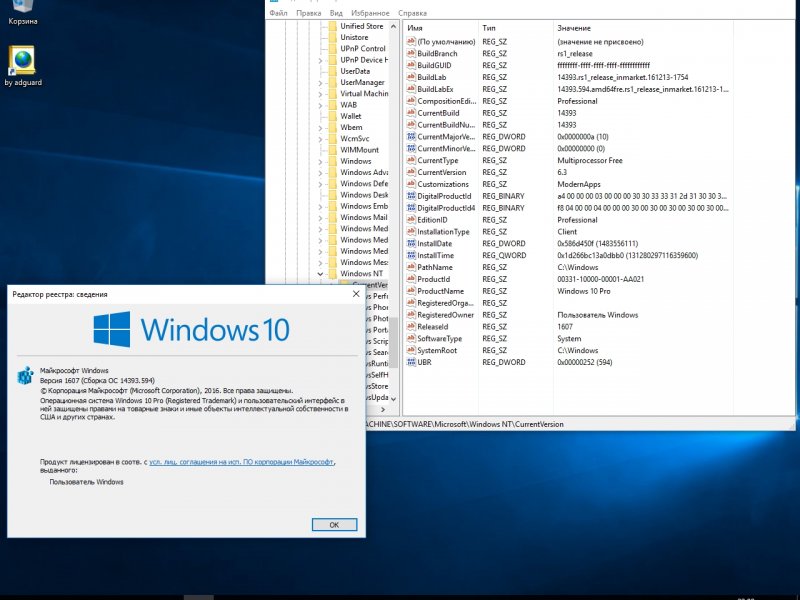Click the 'ModernApps' value data
The height and width of the screenshot is (600, 800).
579,184
